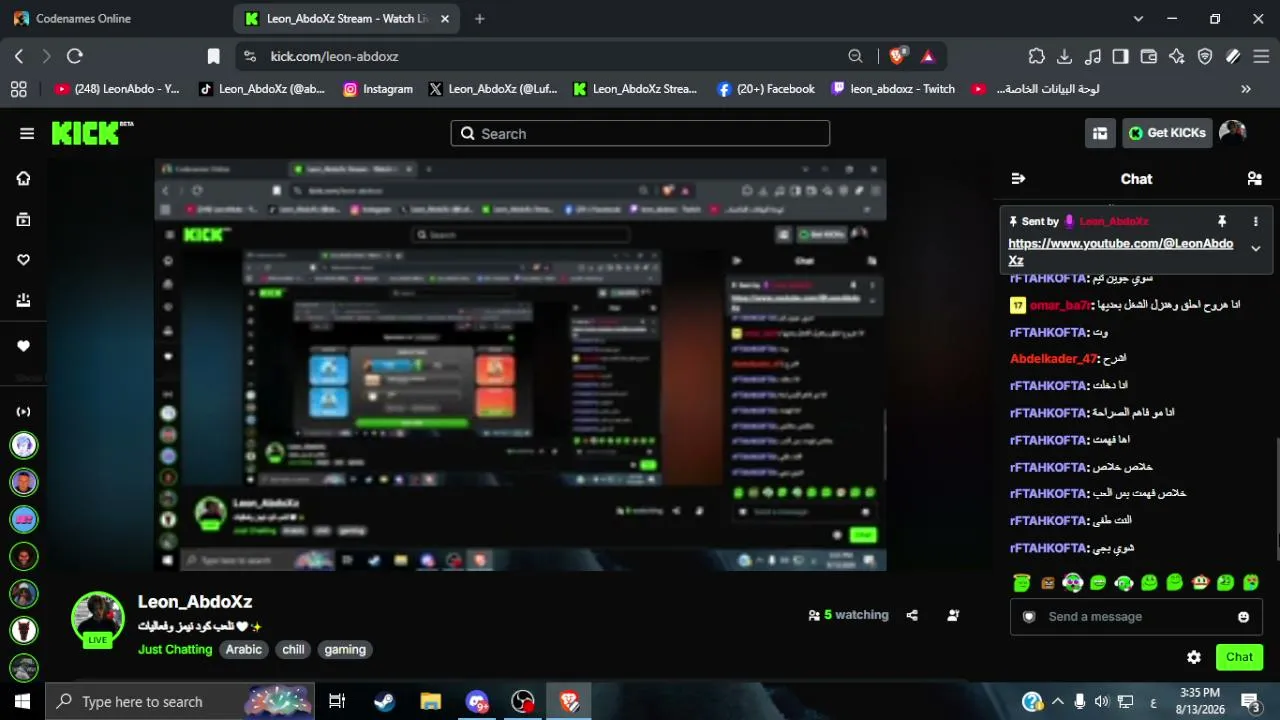This screenshot has height=720, width=1280.
Task: Send message with green Chat button
Action: [x=1239, y=657]
